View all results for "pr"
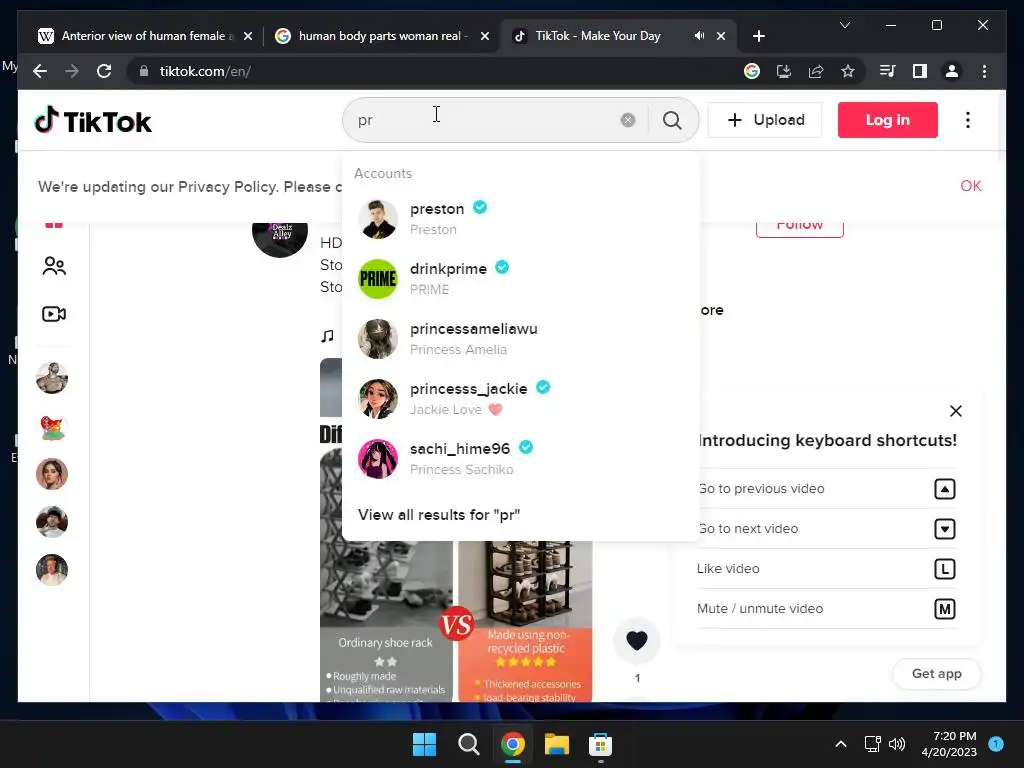 439,515
